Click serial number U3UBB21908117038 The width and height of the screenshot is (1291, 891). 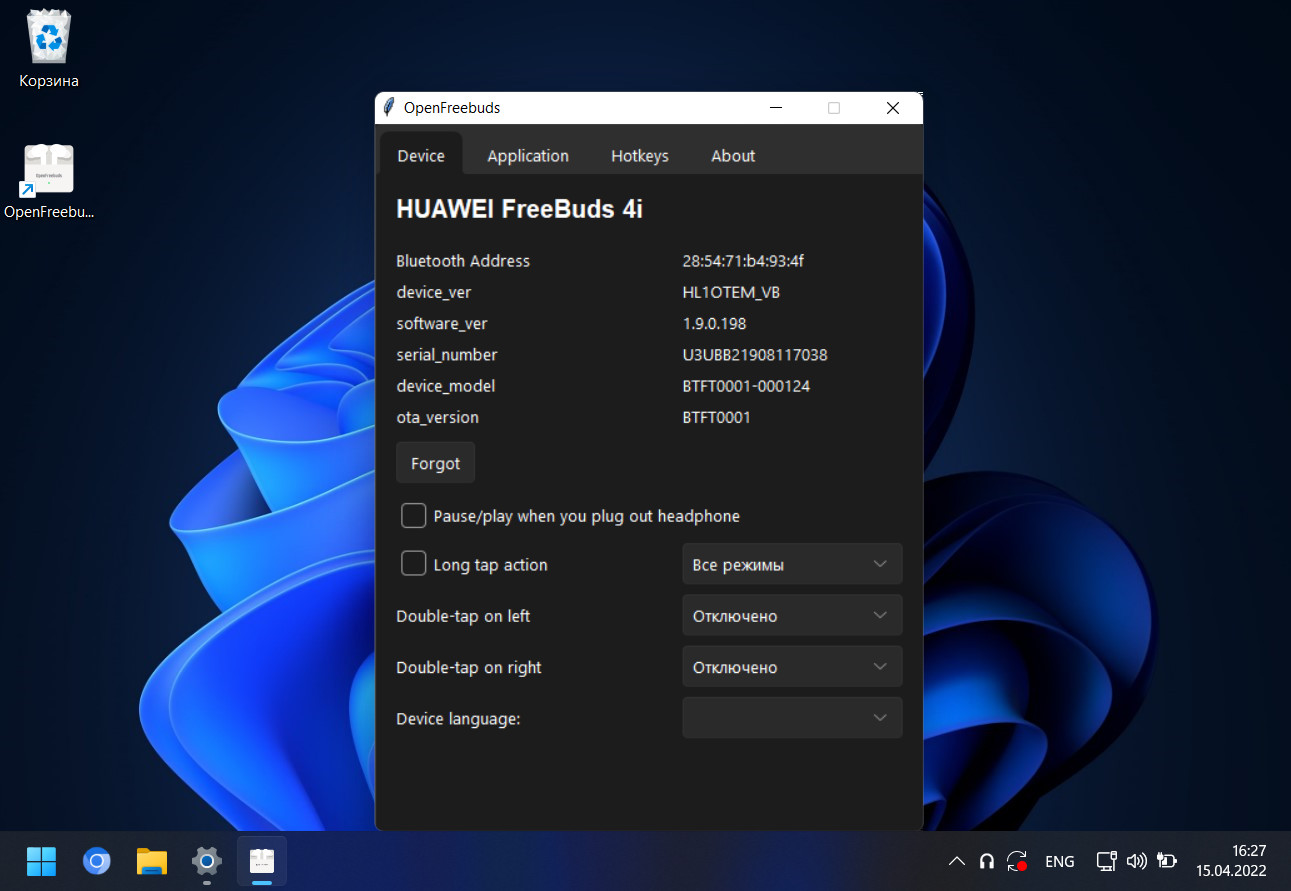755,354
